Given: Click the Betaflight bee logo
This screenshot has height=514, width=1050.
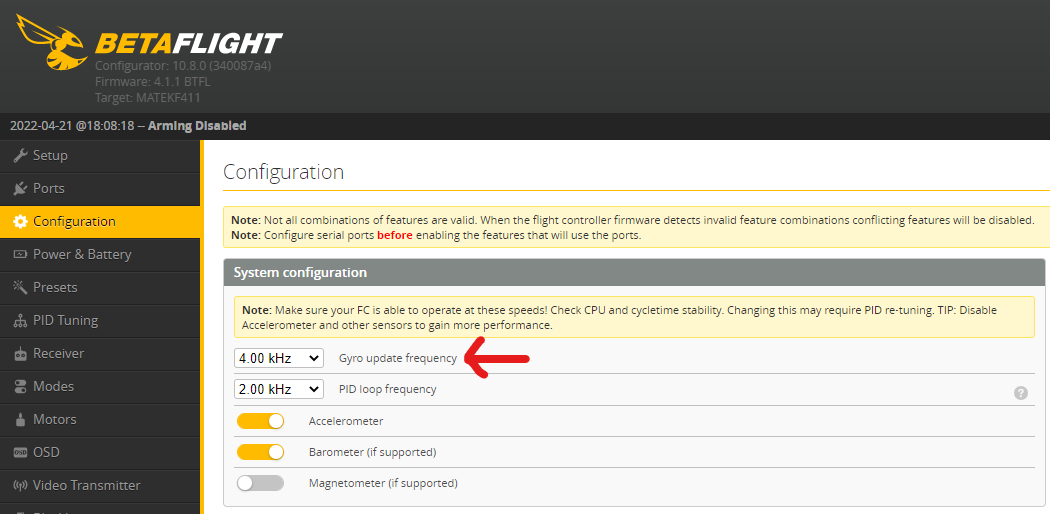Looking at the screenshot, I should (51, 41).
